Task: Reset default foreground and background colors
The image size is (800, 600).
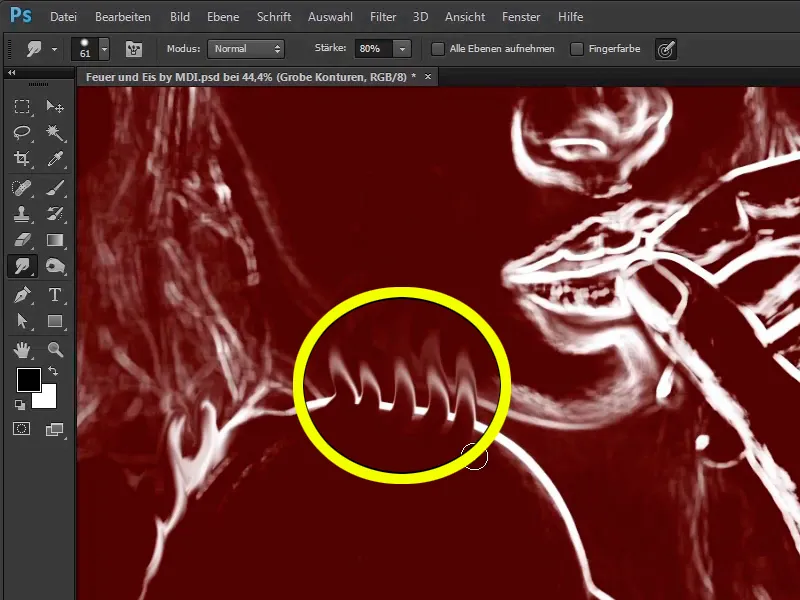Action: coord(20,405)
